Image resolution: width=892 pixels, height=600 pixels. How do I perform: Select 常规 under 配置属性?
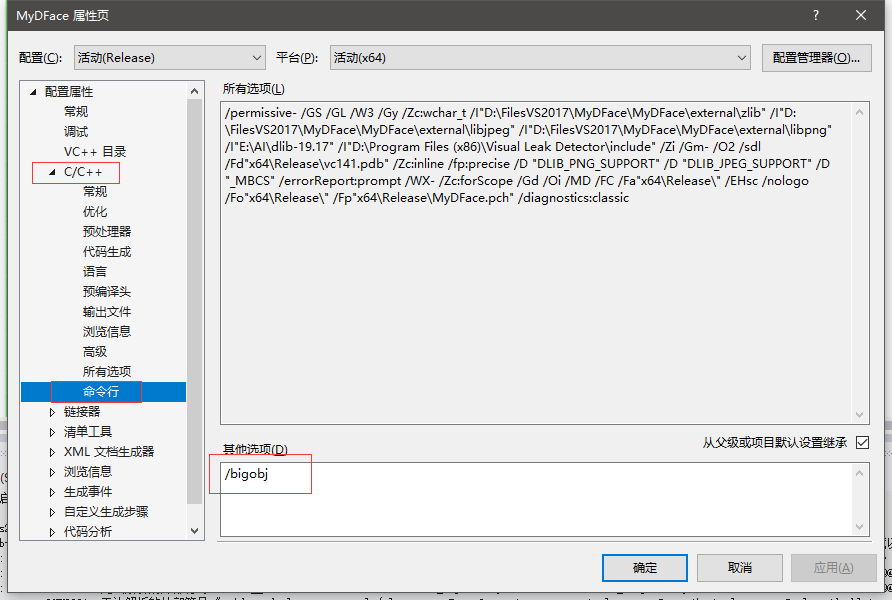[76, 111]
